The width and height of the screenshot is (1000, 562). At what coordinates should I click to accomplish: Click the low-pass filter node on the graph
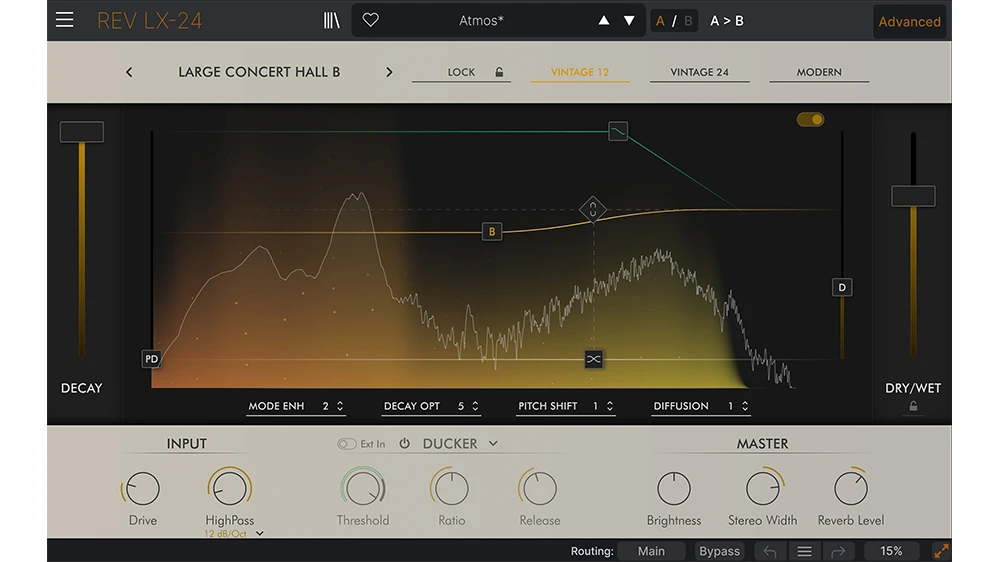(x=618, y=131)
